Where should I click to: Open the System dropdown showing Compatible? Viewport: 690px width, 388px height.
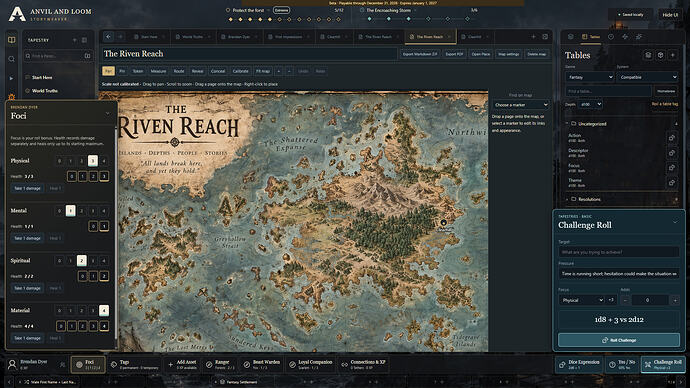click(x=647, y=77)
